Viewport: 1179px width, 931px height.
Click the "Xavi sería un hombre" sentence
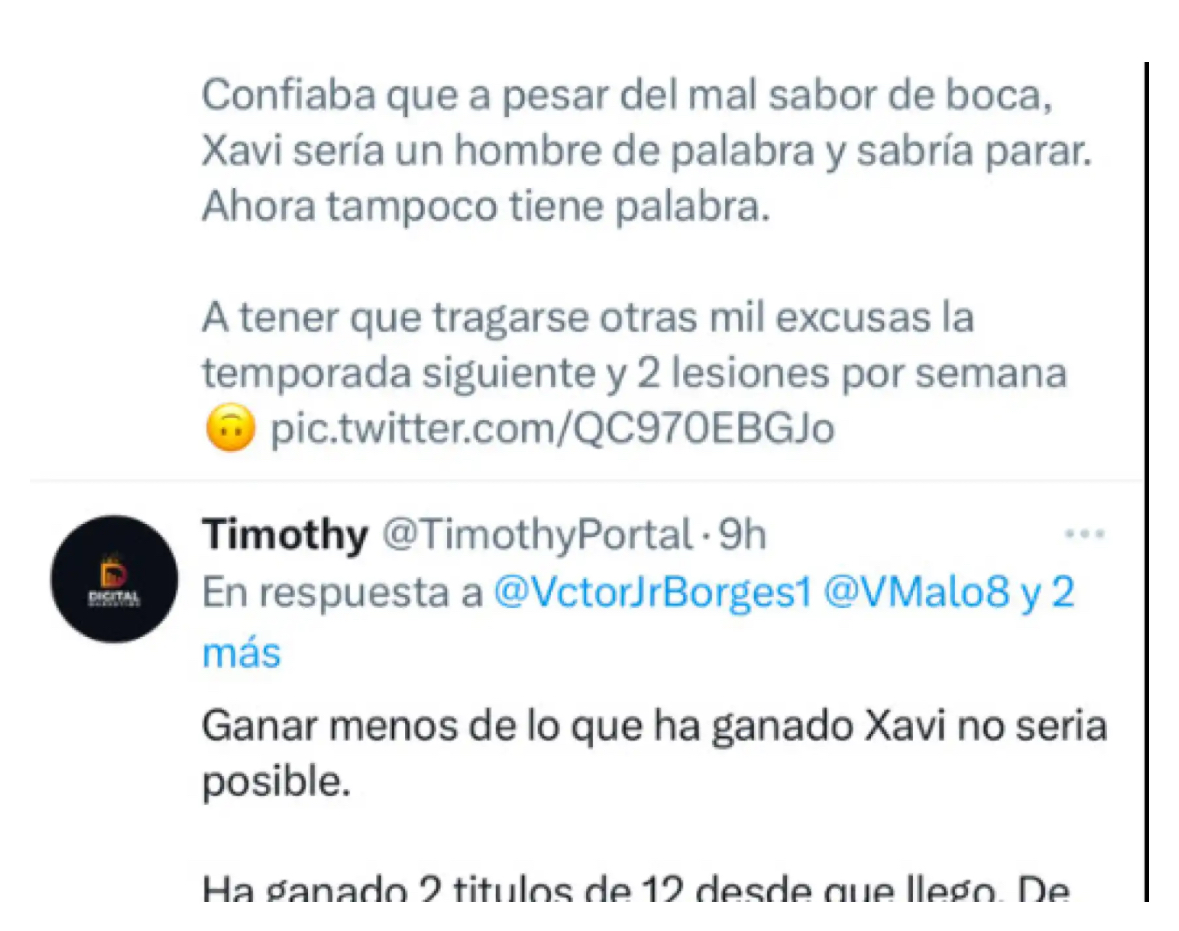[647, 151]
